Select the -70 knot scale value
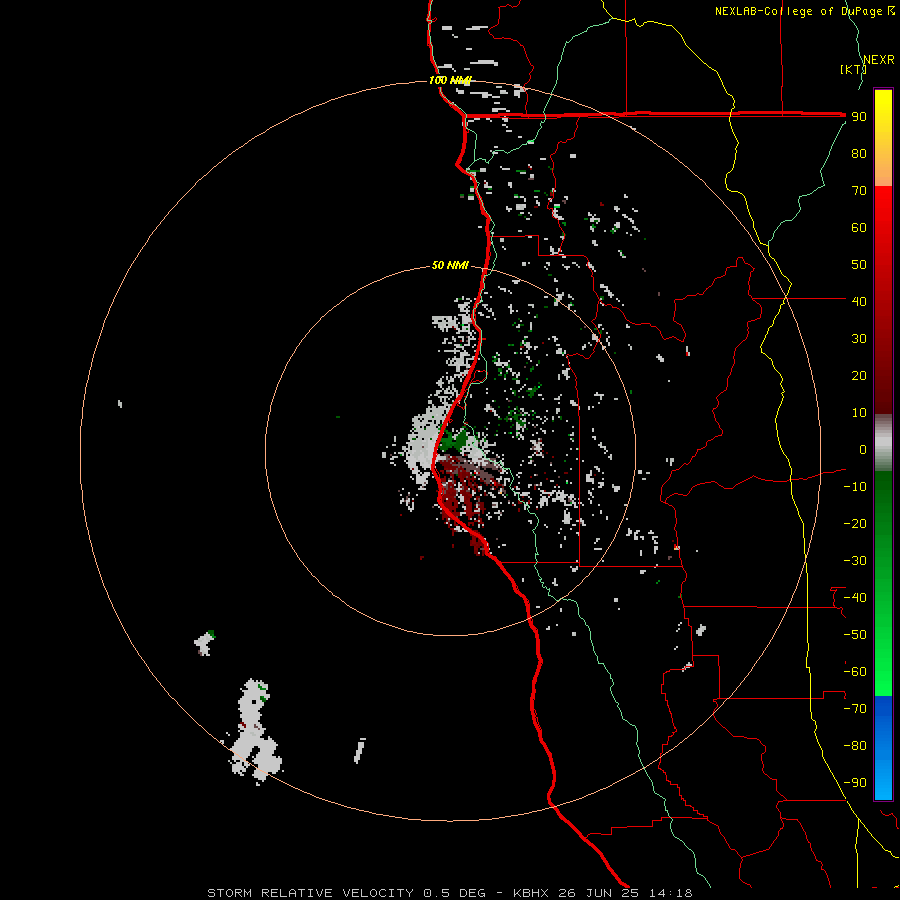Viewport: 900px width, 900px height. tap(855, 709)
